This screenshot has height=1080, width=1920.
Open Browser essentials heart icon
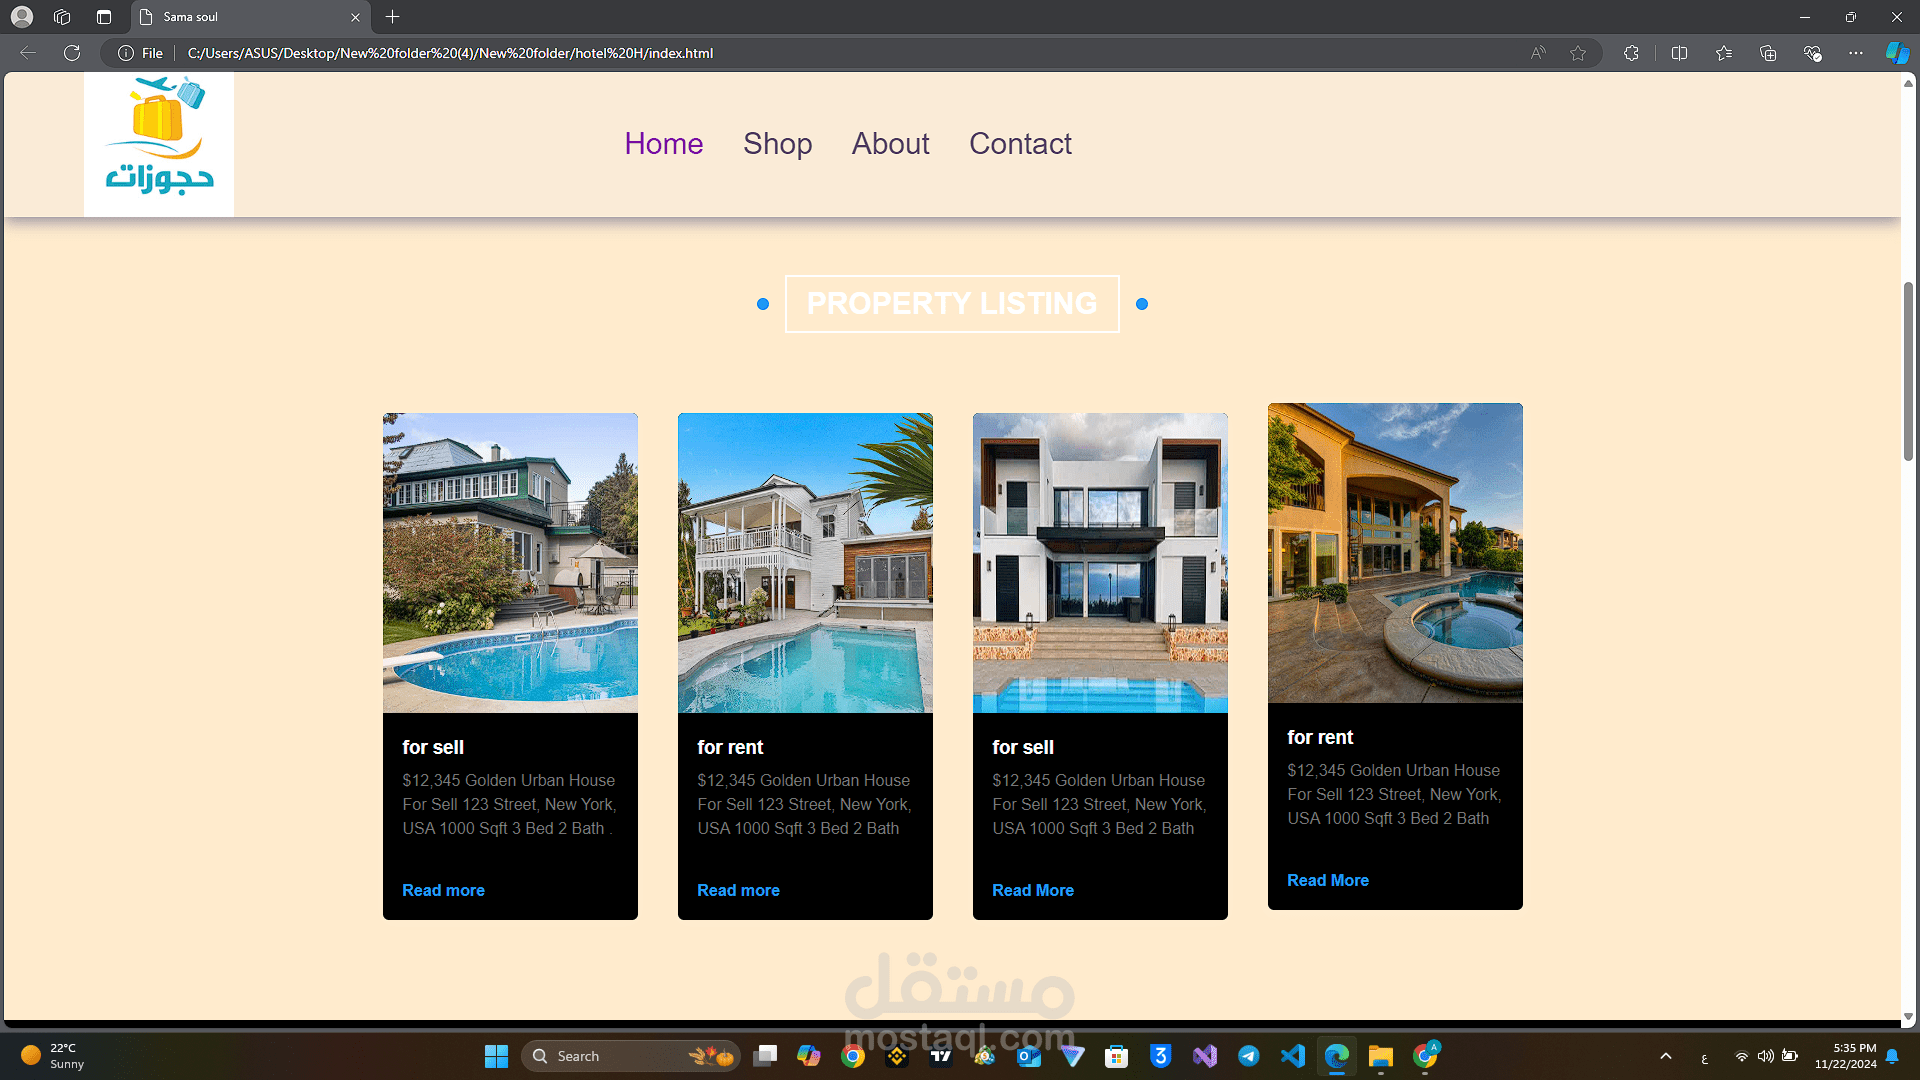pyautogui.click(x=1812, y=53)
